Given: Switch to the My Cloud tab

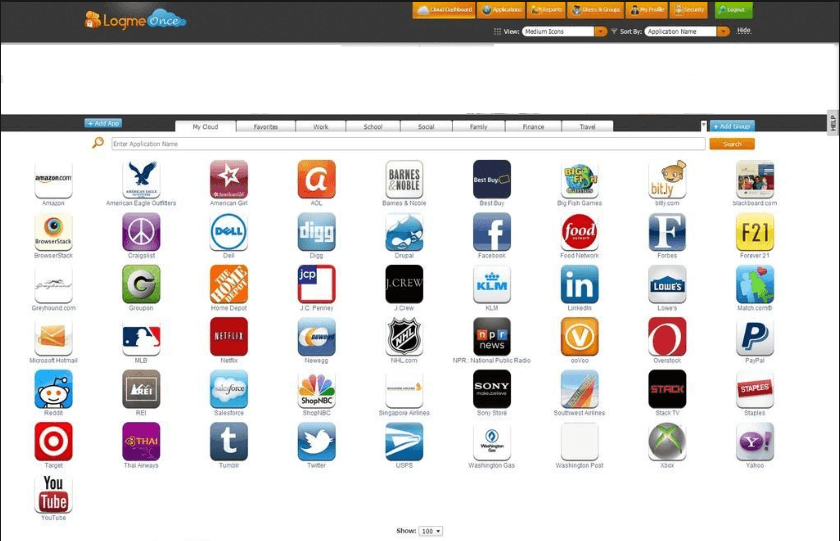Looking at the screenshot, I should (205, 126).
